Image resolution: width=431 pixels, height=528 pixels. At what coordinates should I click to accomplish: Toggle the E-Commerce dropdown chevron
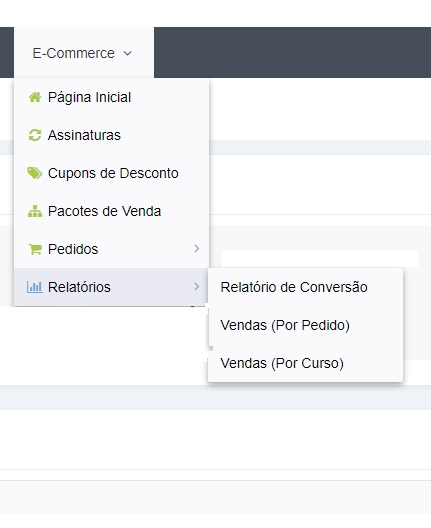127,53
